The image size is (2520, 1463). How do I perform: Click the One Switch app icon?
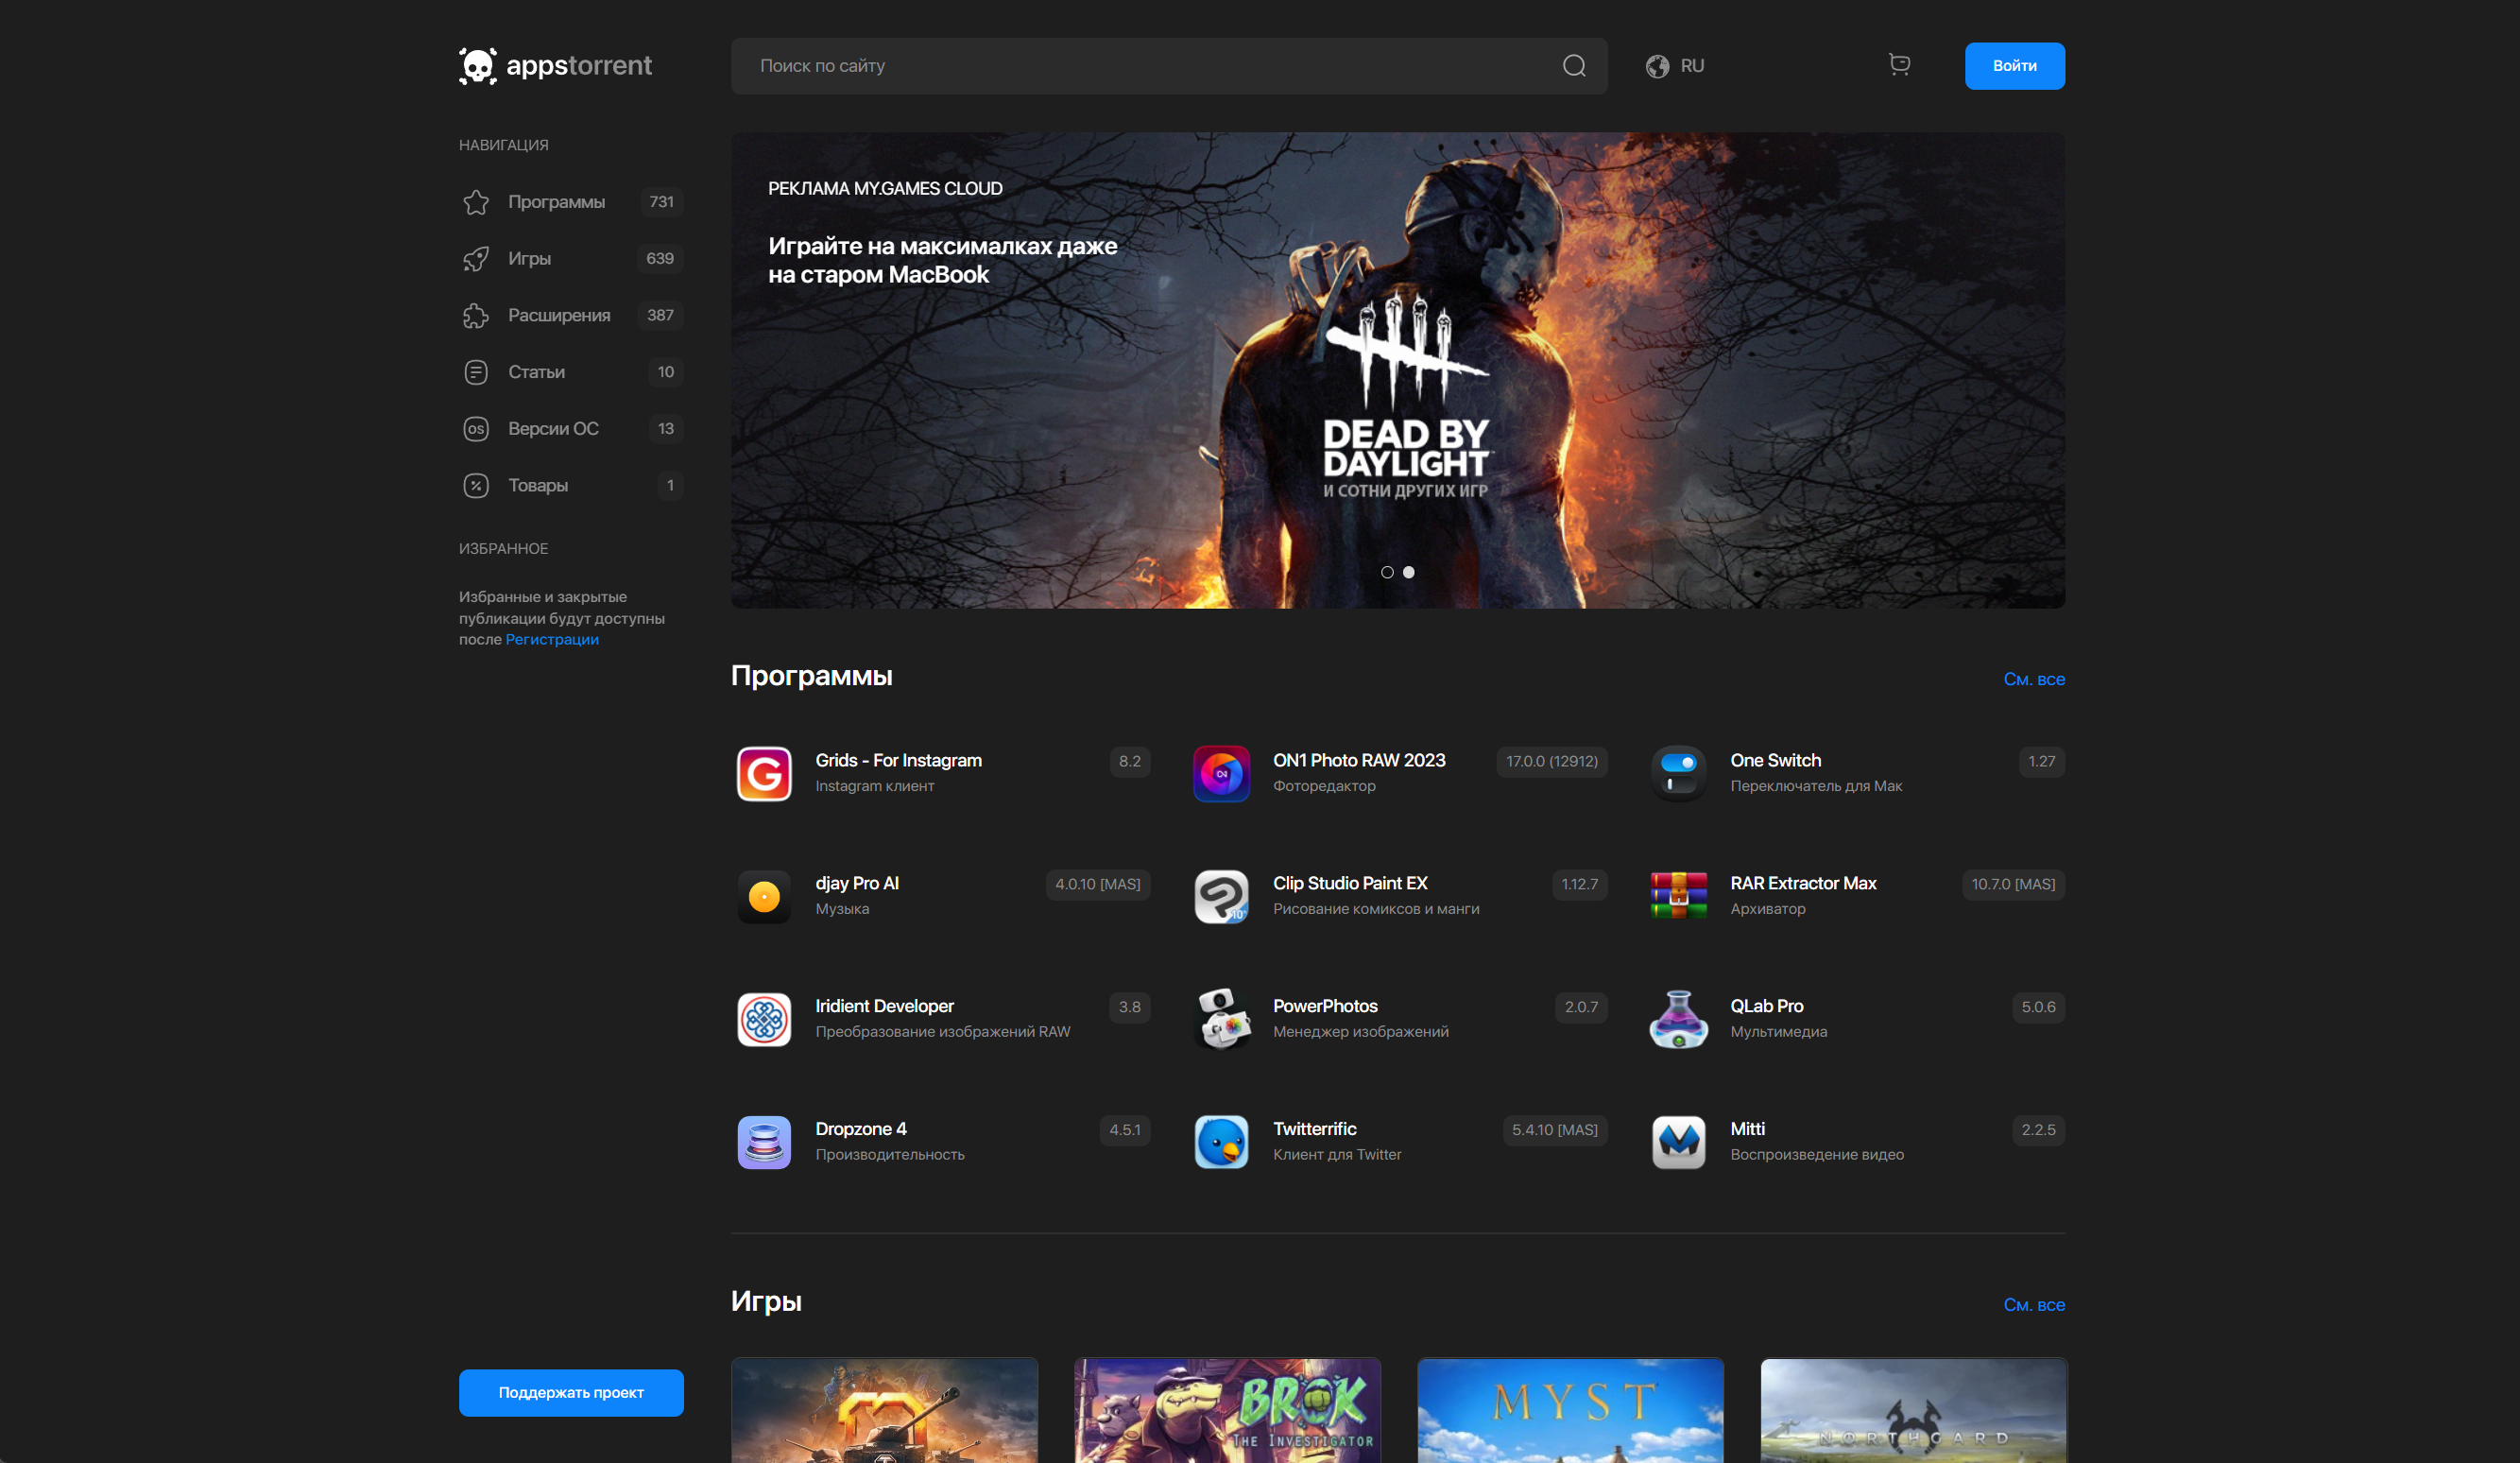click(1678, 773)
